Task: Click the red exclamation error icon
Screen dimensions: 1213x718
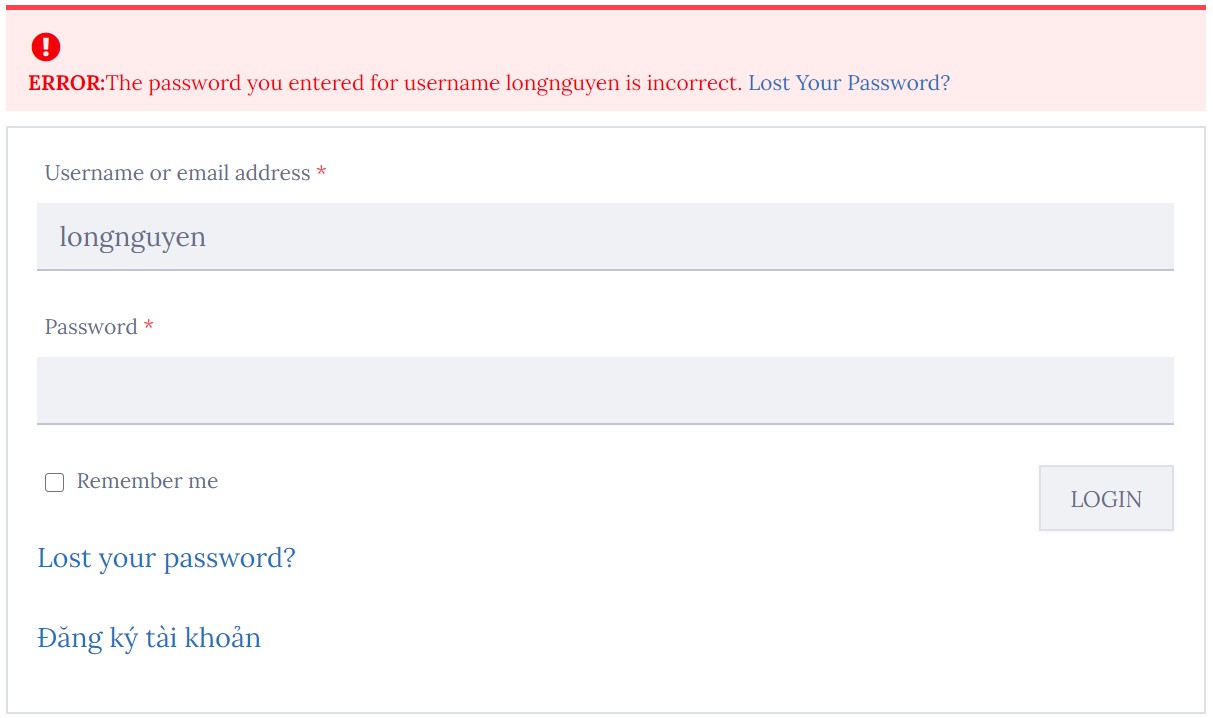Action: 46,46
